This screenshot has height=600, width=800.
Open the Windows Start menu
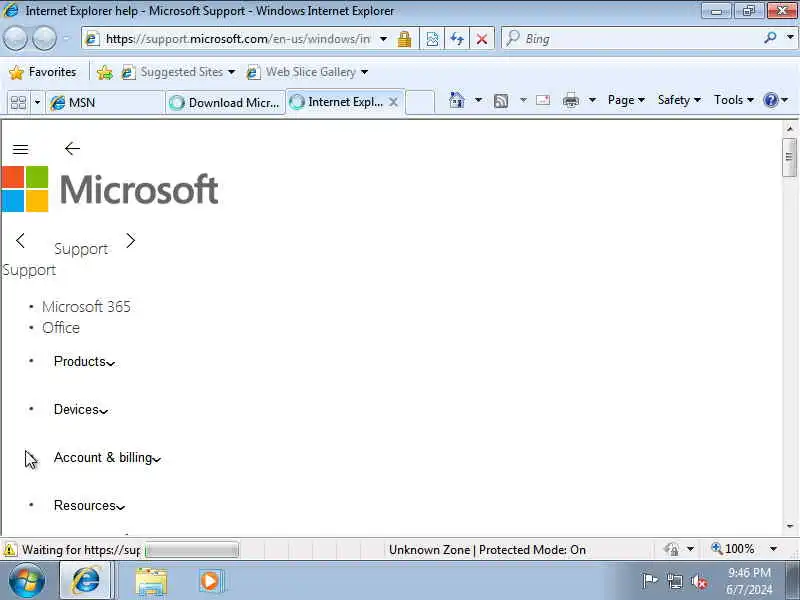point(27,580)
